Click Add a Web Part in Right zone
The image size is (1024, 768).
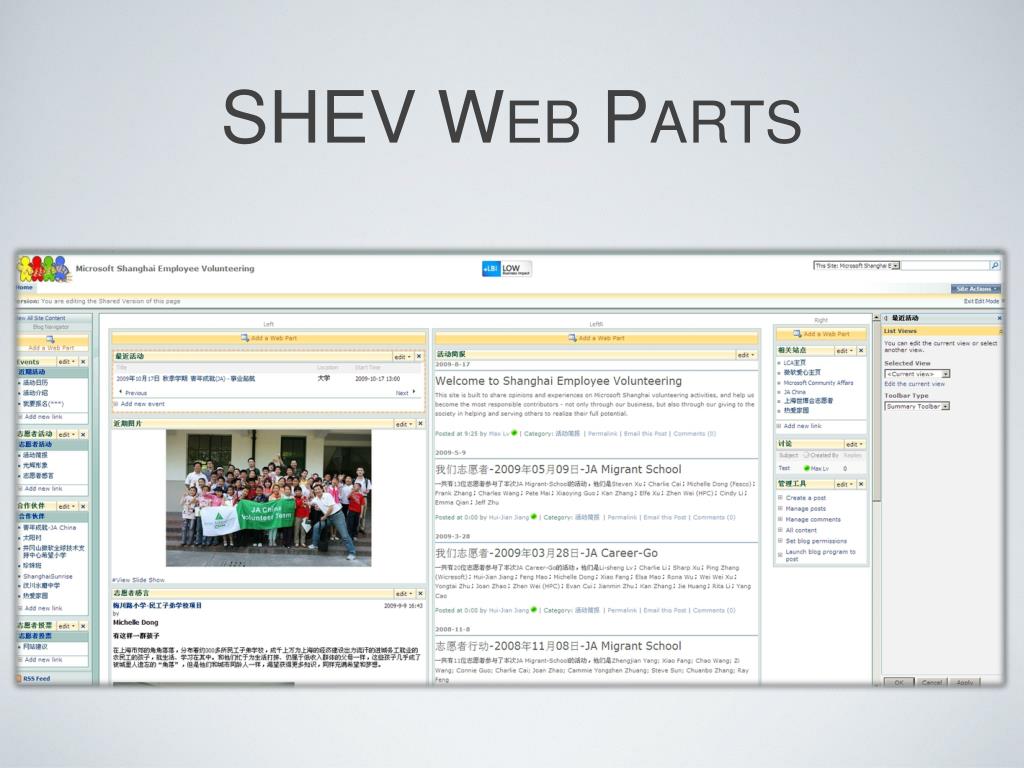pos(822,334)
